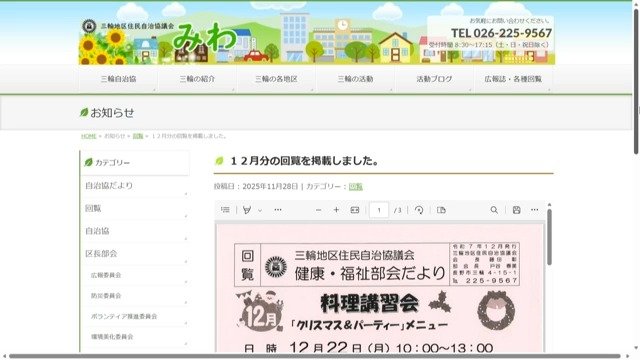
Task: Click the horizontal scrollbar at bottom
Action: coord(314,356)
